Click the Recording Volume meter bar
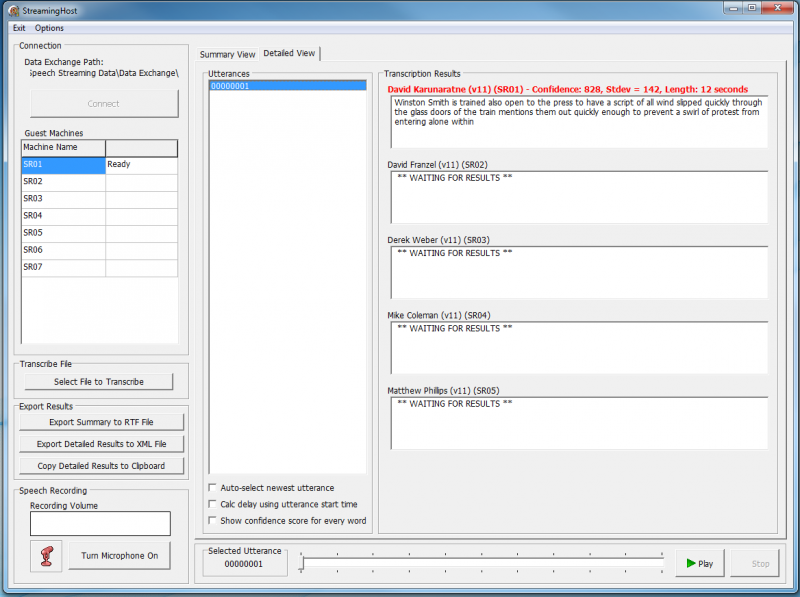This screenshot has width=800, height=597. pyautogui.click(x=100, y=524)
